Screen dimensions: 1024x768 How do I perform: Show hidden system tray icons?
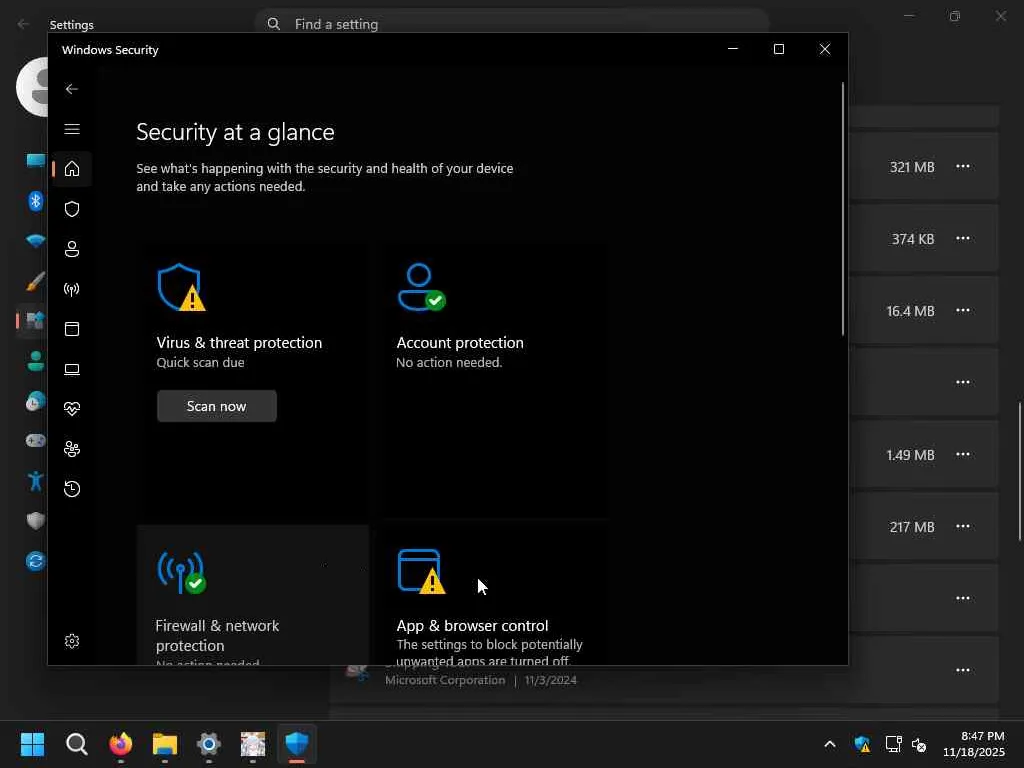click(x=829, y=744)
